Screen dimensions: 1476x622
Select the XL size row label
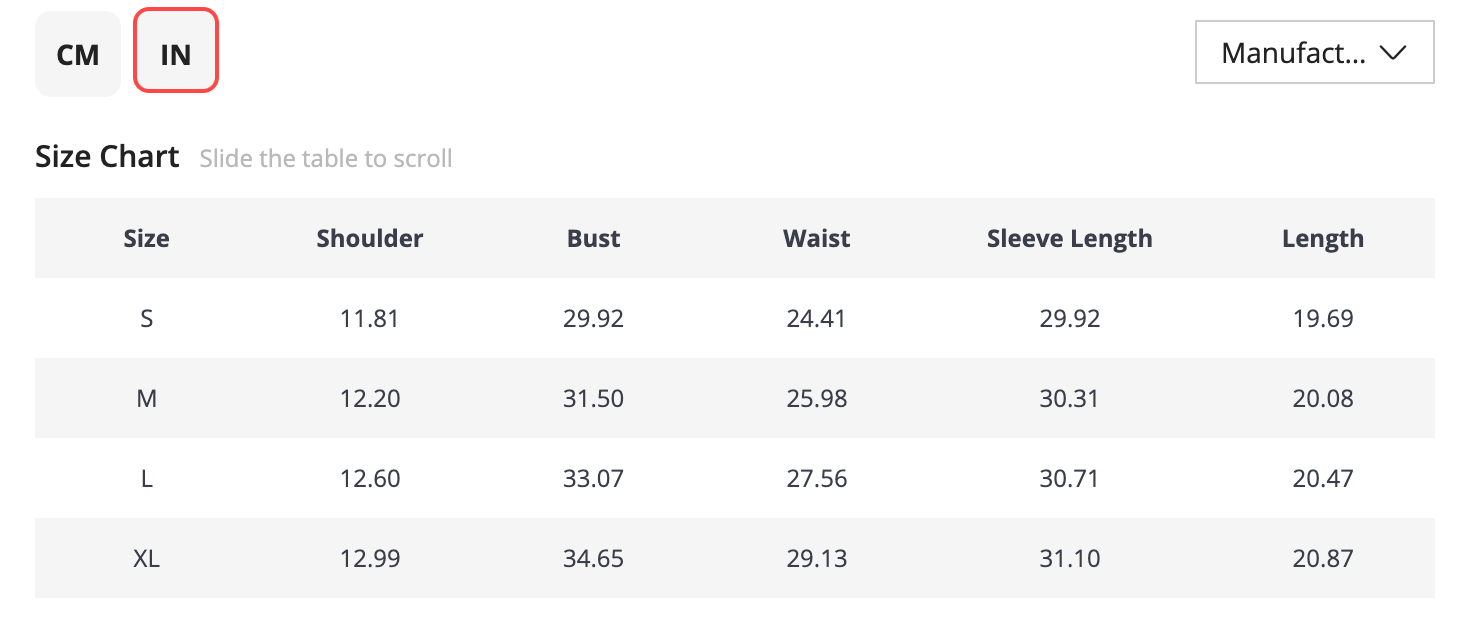coord(147,558)
